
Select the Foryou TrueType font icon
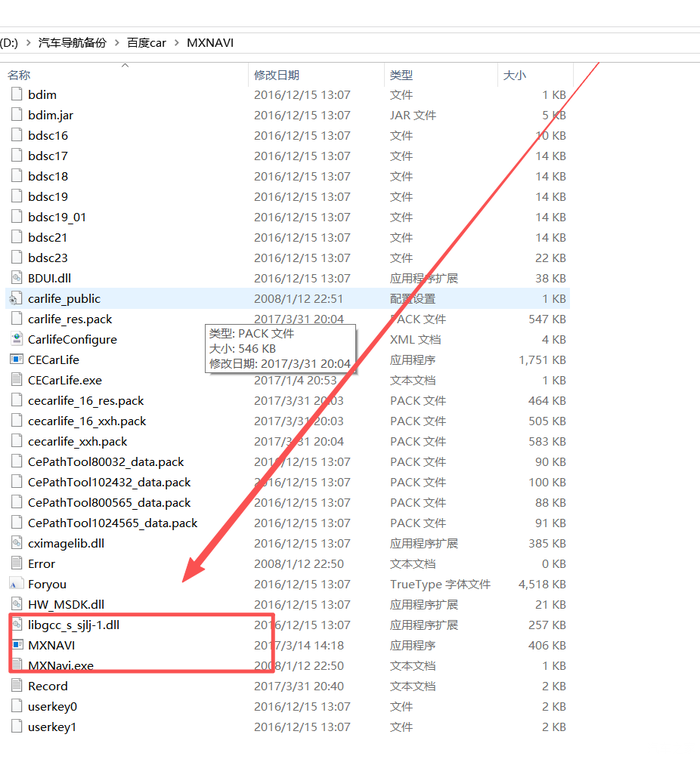pos(16,584)
